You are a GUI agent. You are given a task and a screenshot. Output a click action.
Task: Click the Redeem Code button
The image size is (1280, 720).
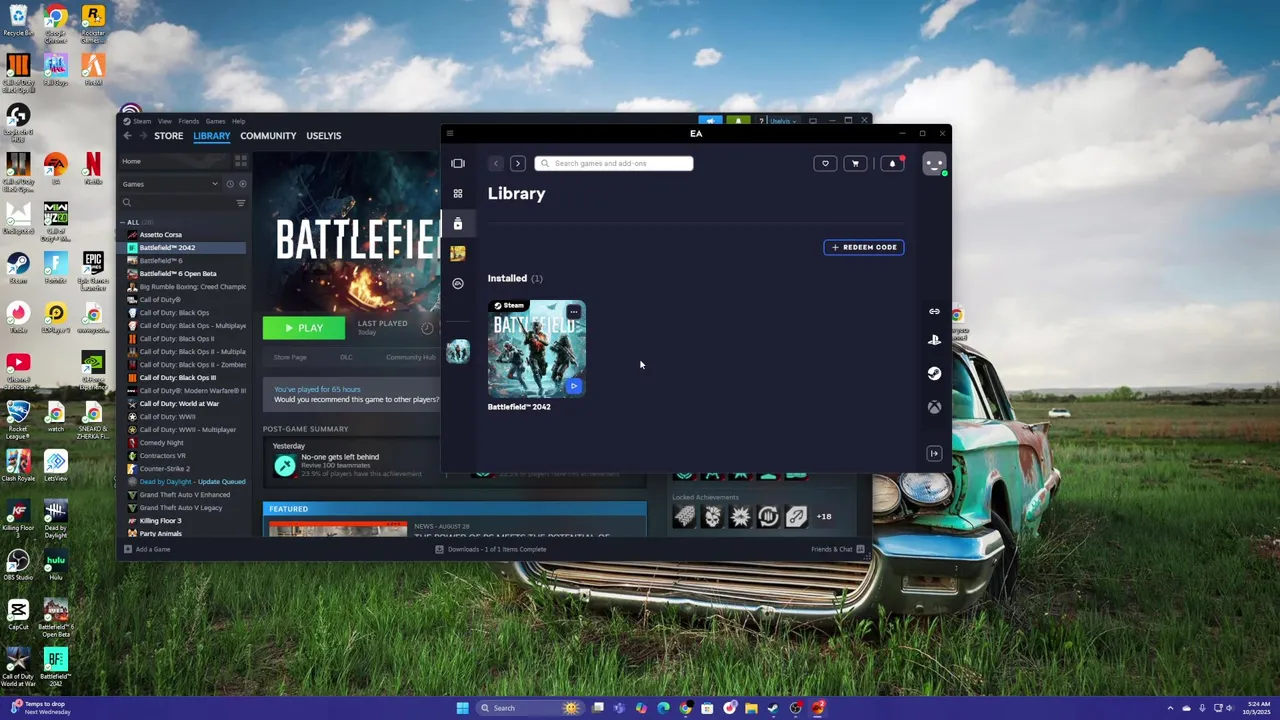[864, 247]
